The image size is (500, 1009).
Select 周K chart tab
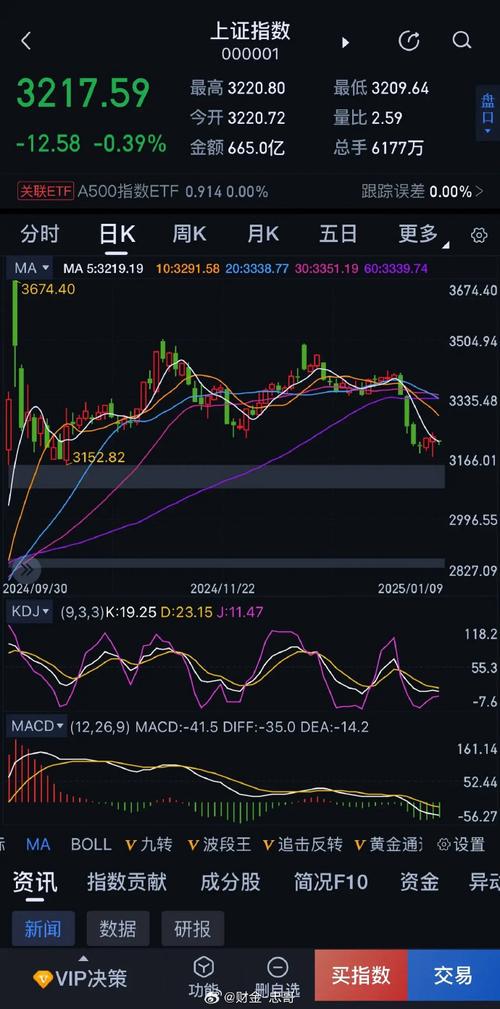pos(189,234)
